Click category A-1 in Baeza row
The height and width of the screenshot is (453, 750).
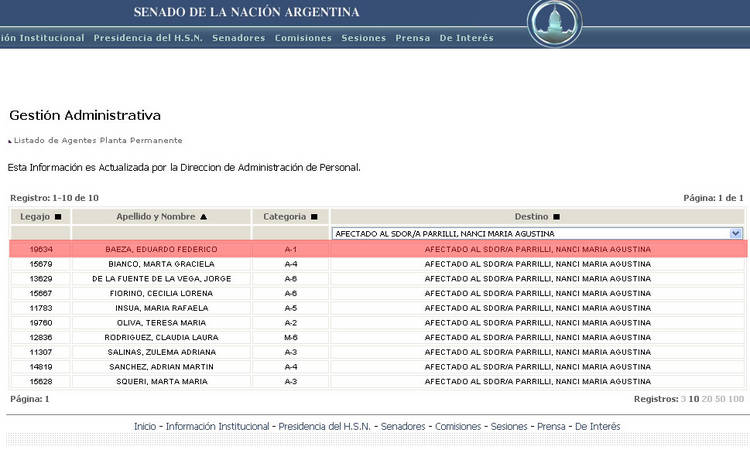coord(290,249)
